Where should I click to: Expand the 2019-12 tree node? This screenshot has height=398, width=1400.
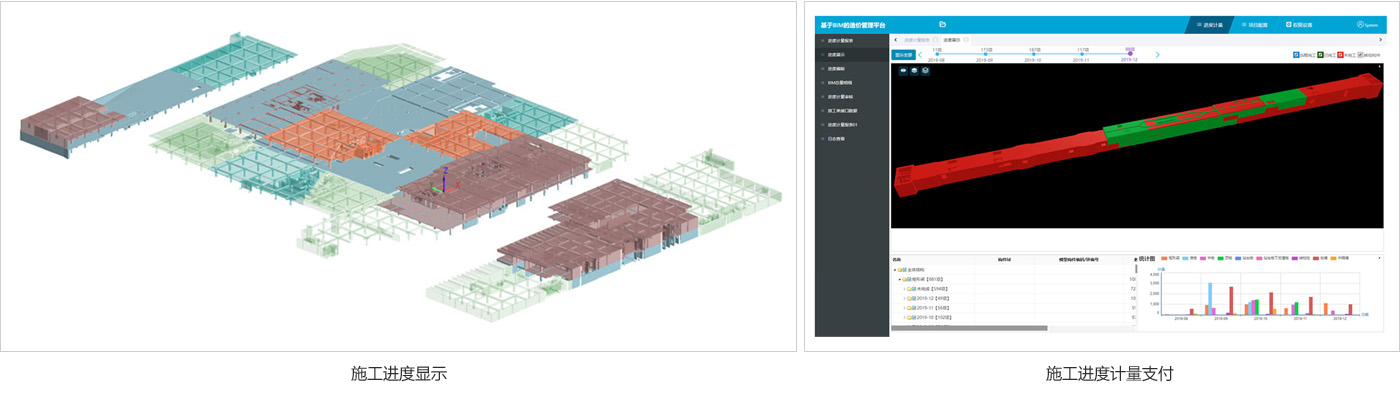[x=904, y=298]
